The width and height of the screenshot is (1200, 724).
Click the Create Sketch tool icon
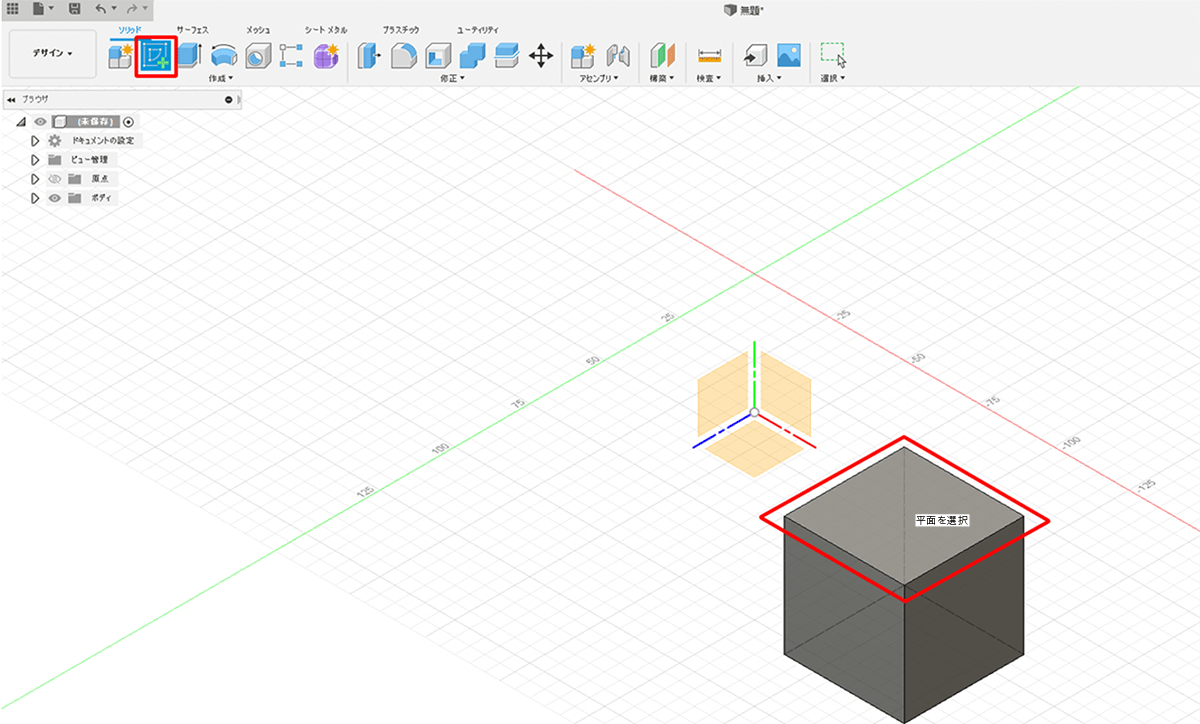pyautogui.click(x=155, y=56)
